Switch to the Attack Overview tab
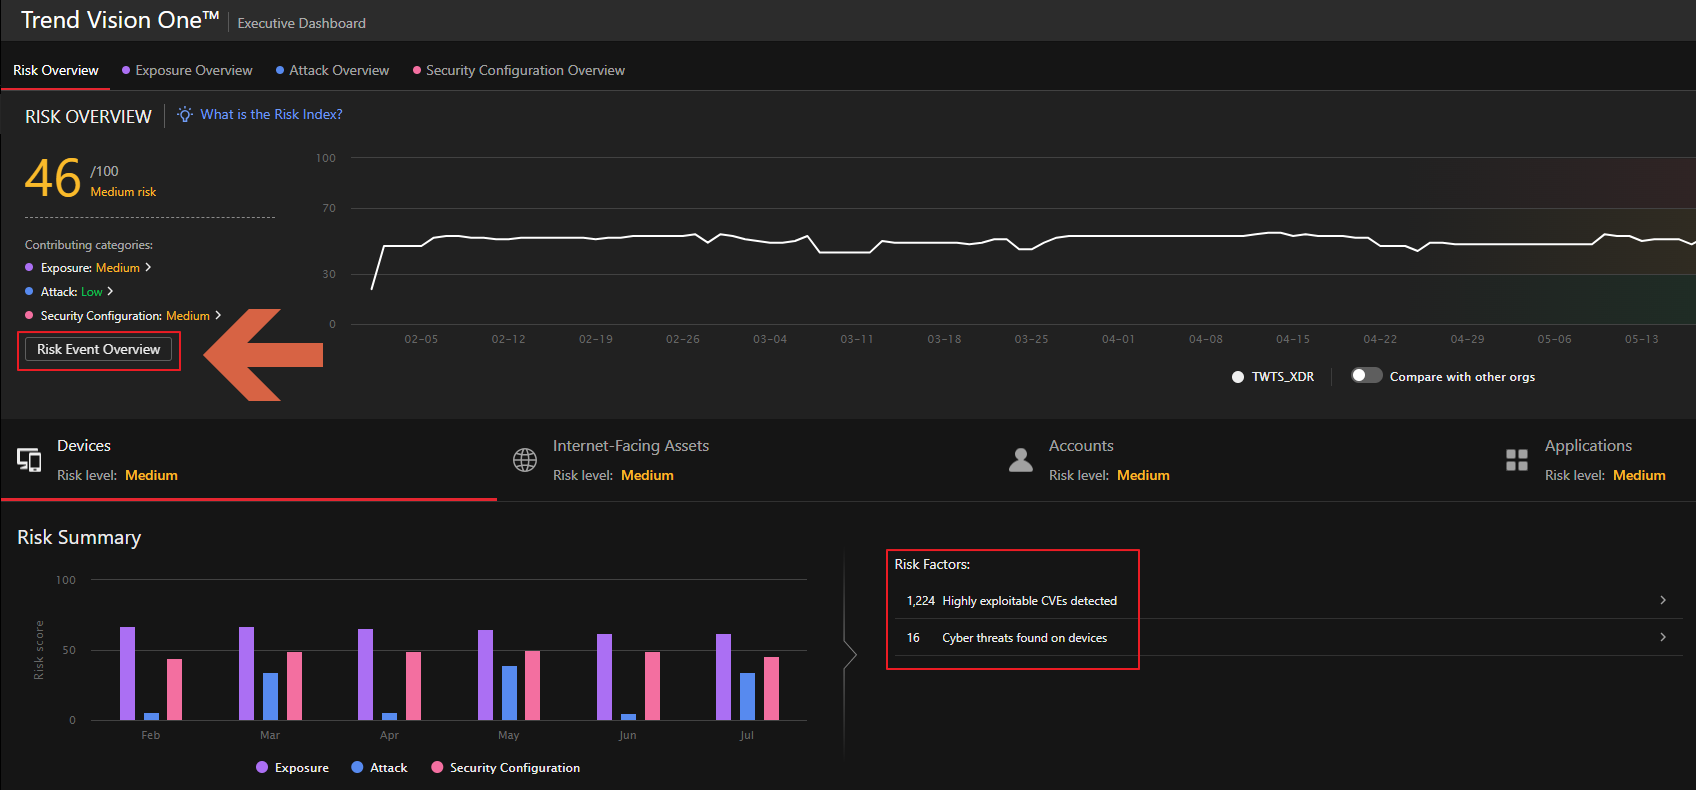 339,71
